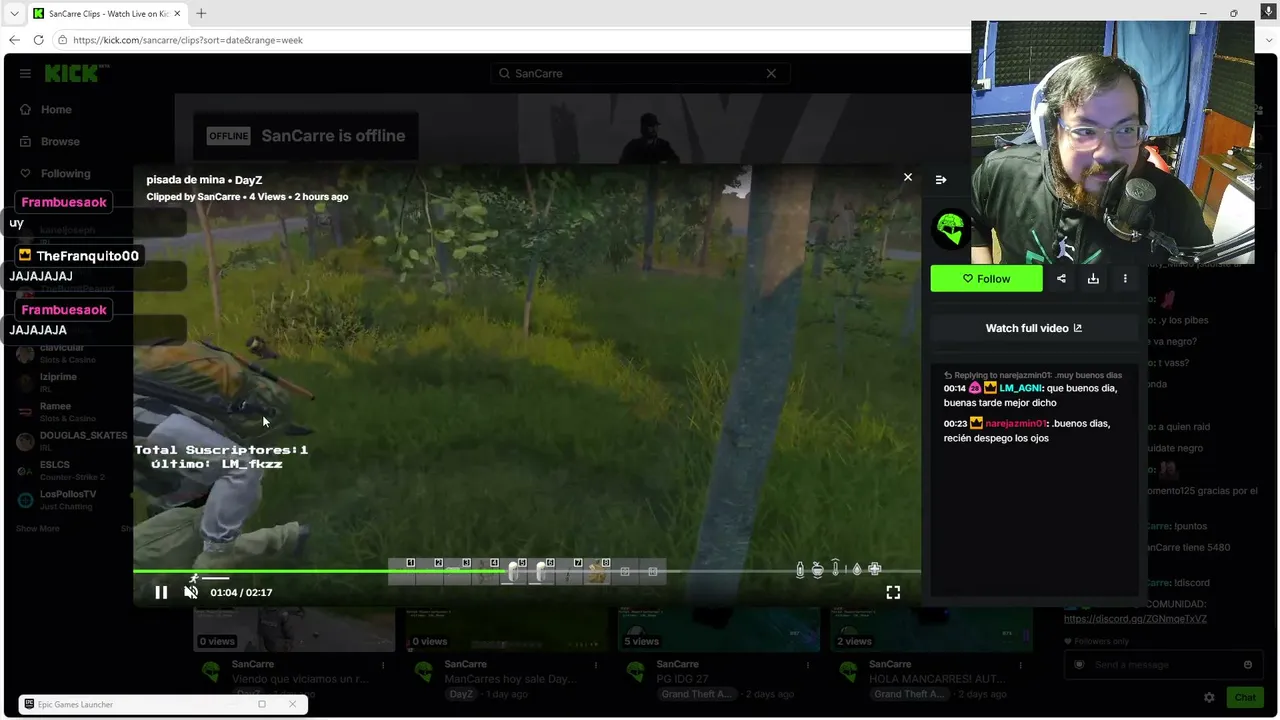Focus the browser address bar
Image resolution: width=1280 pixels, height=720 pixels.
pos(510,40)
